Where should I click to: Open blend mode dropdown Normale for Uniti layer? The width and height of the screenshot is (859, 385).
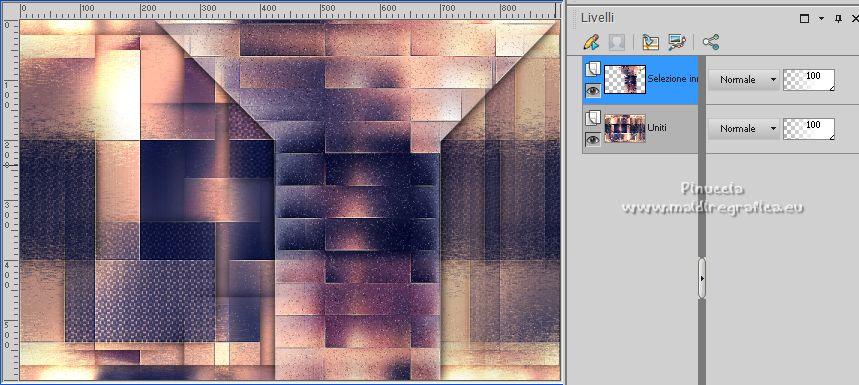coord(743,129)
